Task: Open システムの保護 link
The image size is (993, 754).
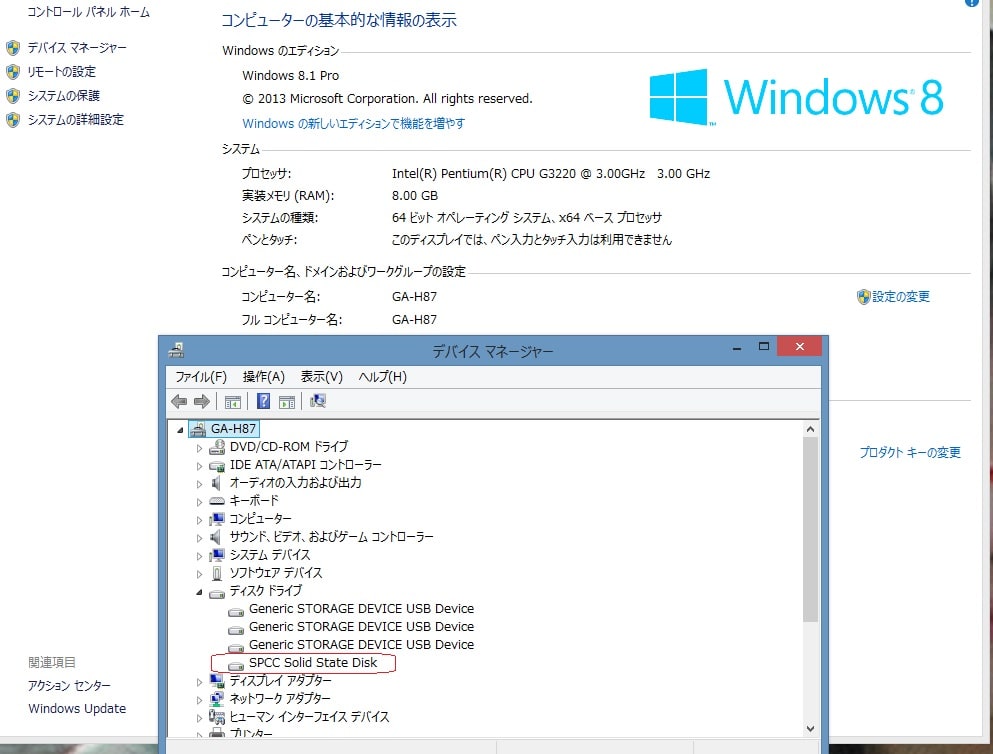Action: pos(64,96)
